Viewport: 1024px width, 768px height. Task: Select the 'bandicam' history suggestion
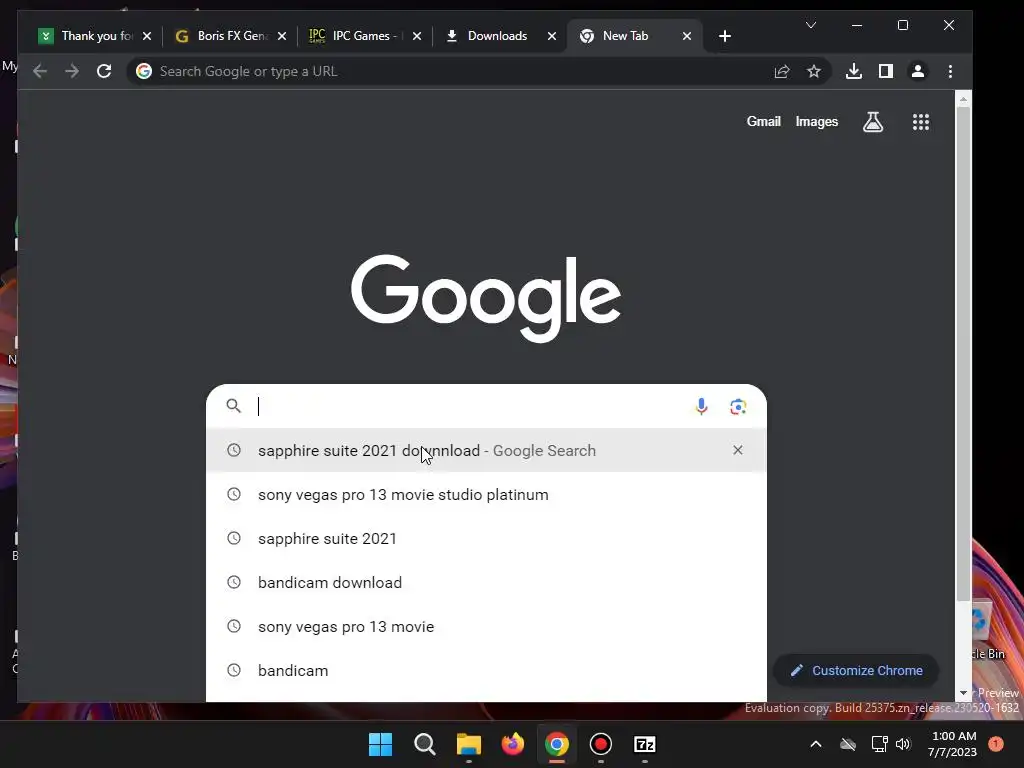tap(486, 670)
